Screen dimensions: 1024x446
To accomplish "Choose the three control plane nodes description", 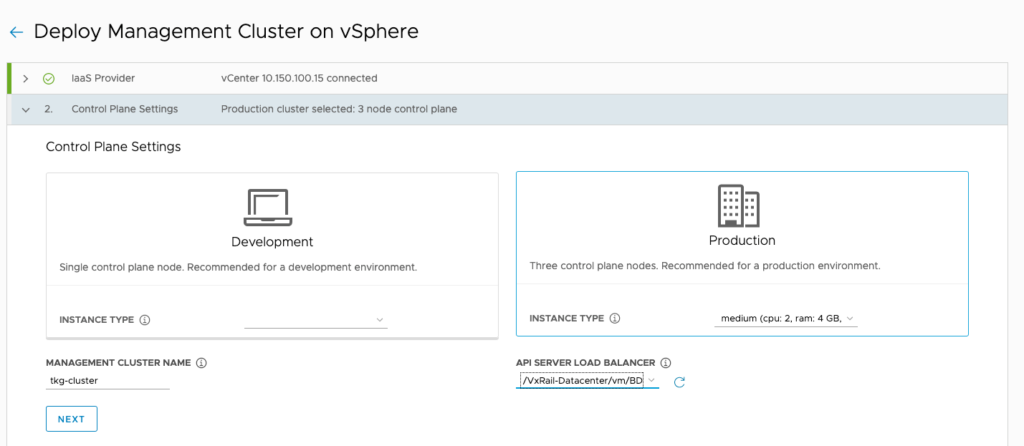I will [x=704, y=266].
